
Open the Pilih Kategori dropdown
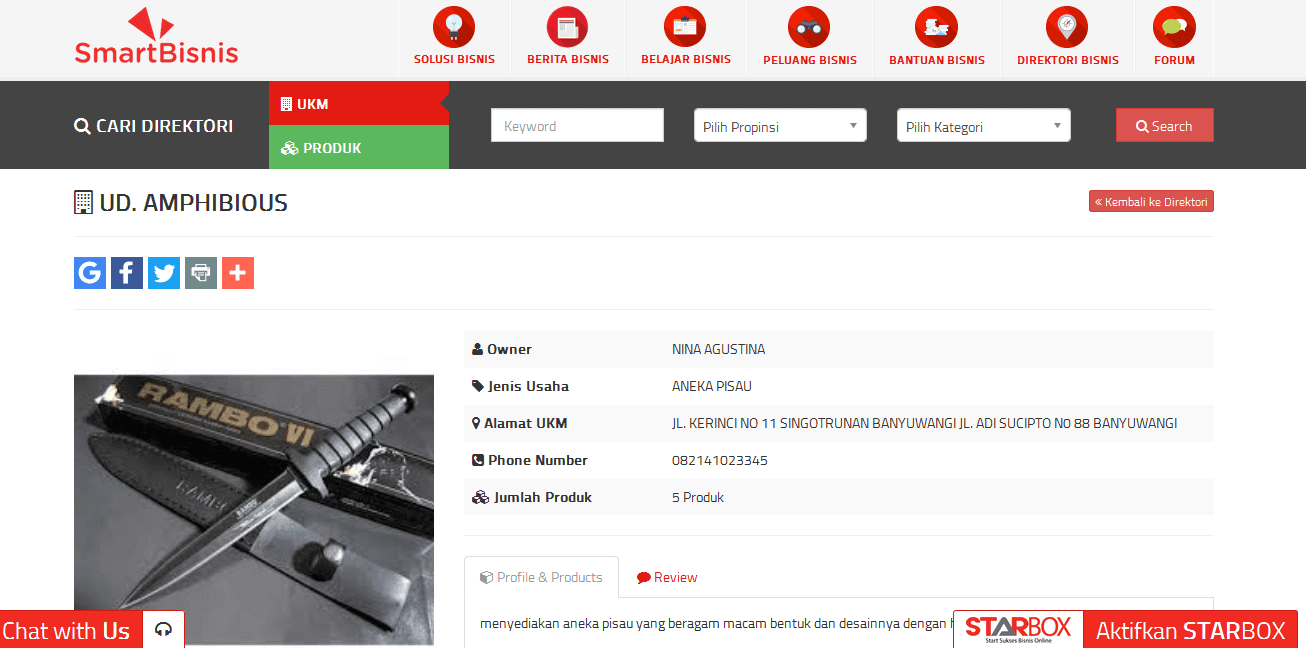pyautogui.click(x=983, y=126)
